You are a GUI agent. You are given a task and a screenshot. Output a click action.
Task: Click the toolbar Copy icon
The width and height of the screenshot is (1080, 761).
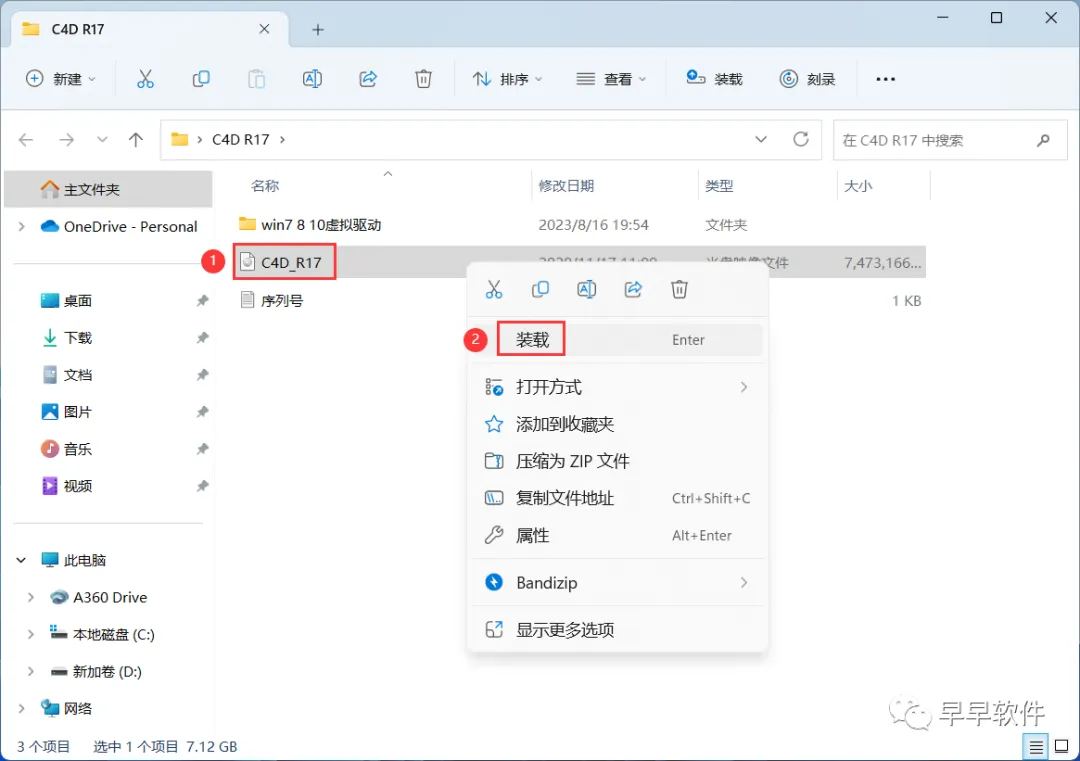point(201,79)
